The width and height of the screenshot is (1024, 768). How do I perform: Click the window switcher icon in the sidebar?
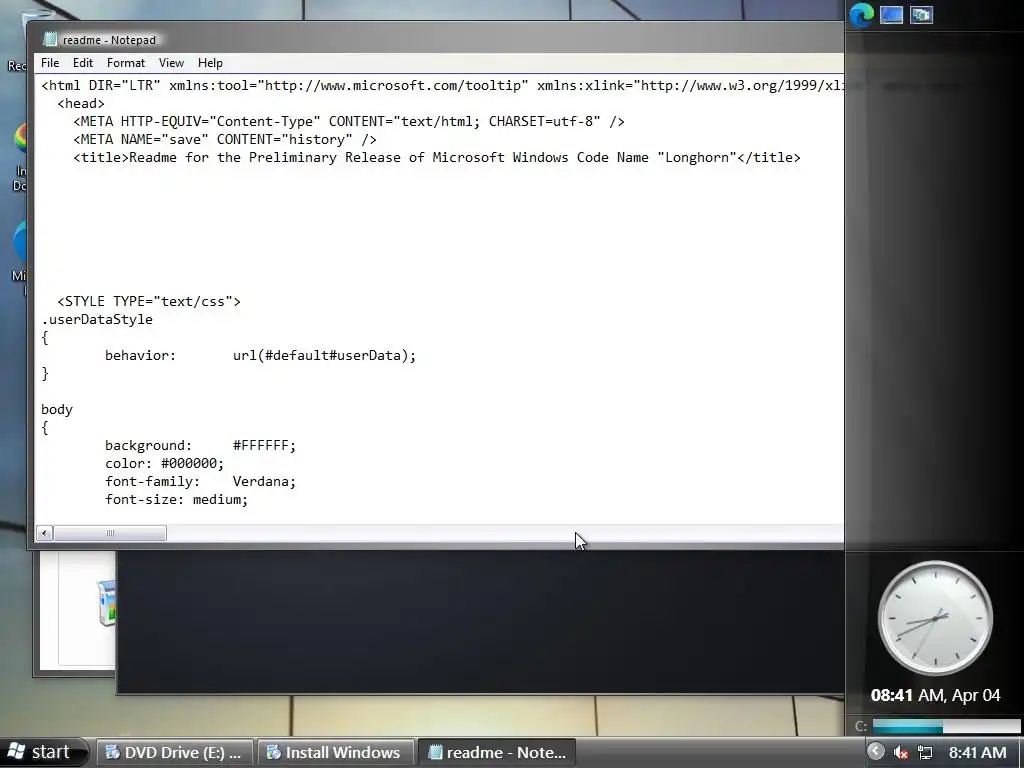(x=921, y=15)
